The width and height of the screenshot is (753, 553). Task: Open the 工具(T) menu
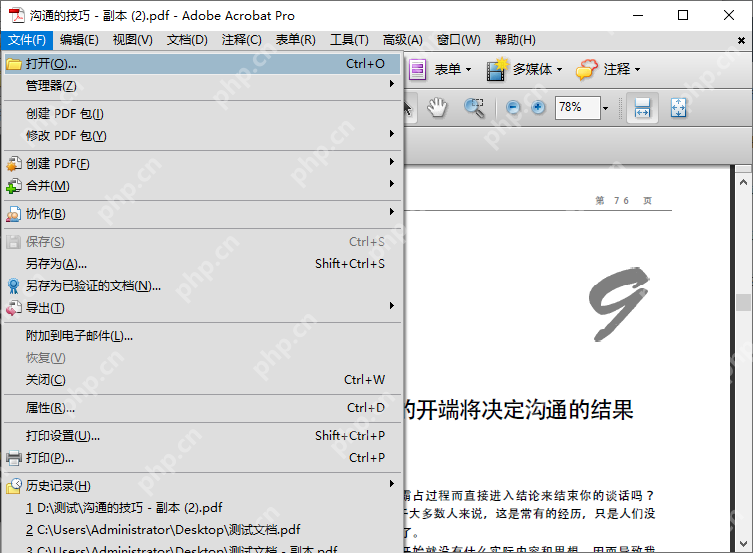tap(349, 40)
